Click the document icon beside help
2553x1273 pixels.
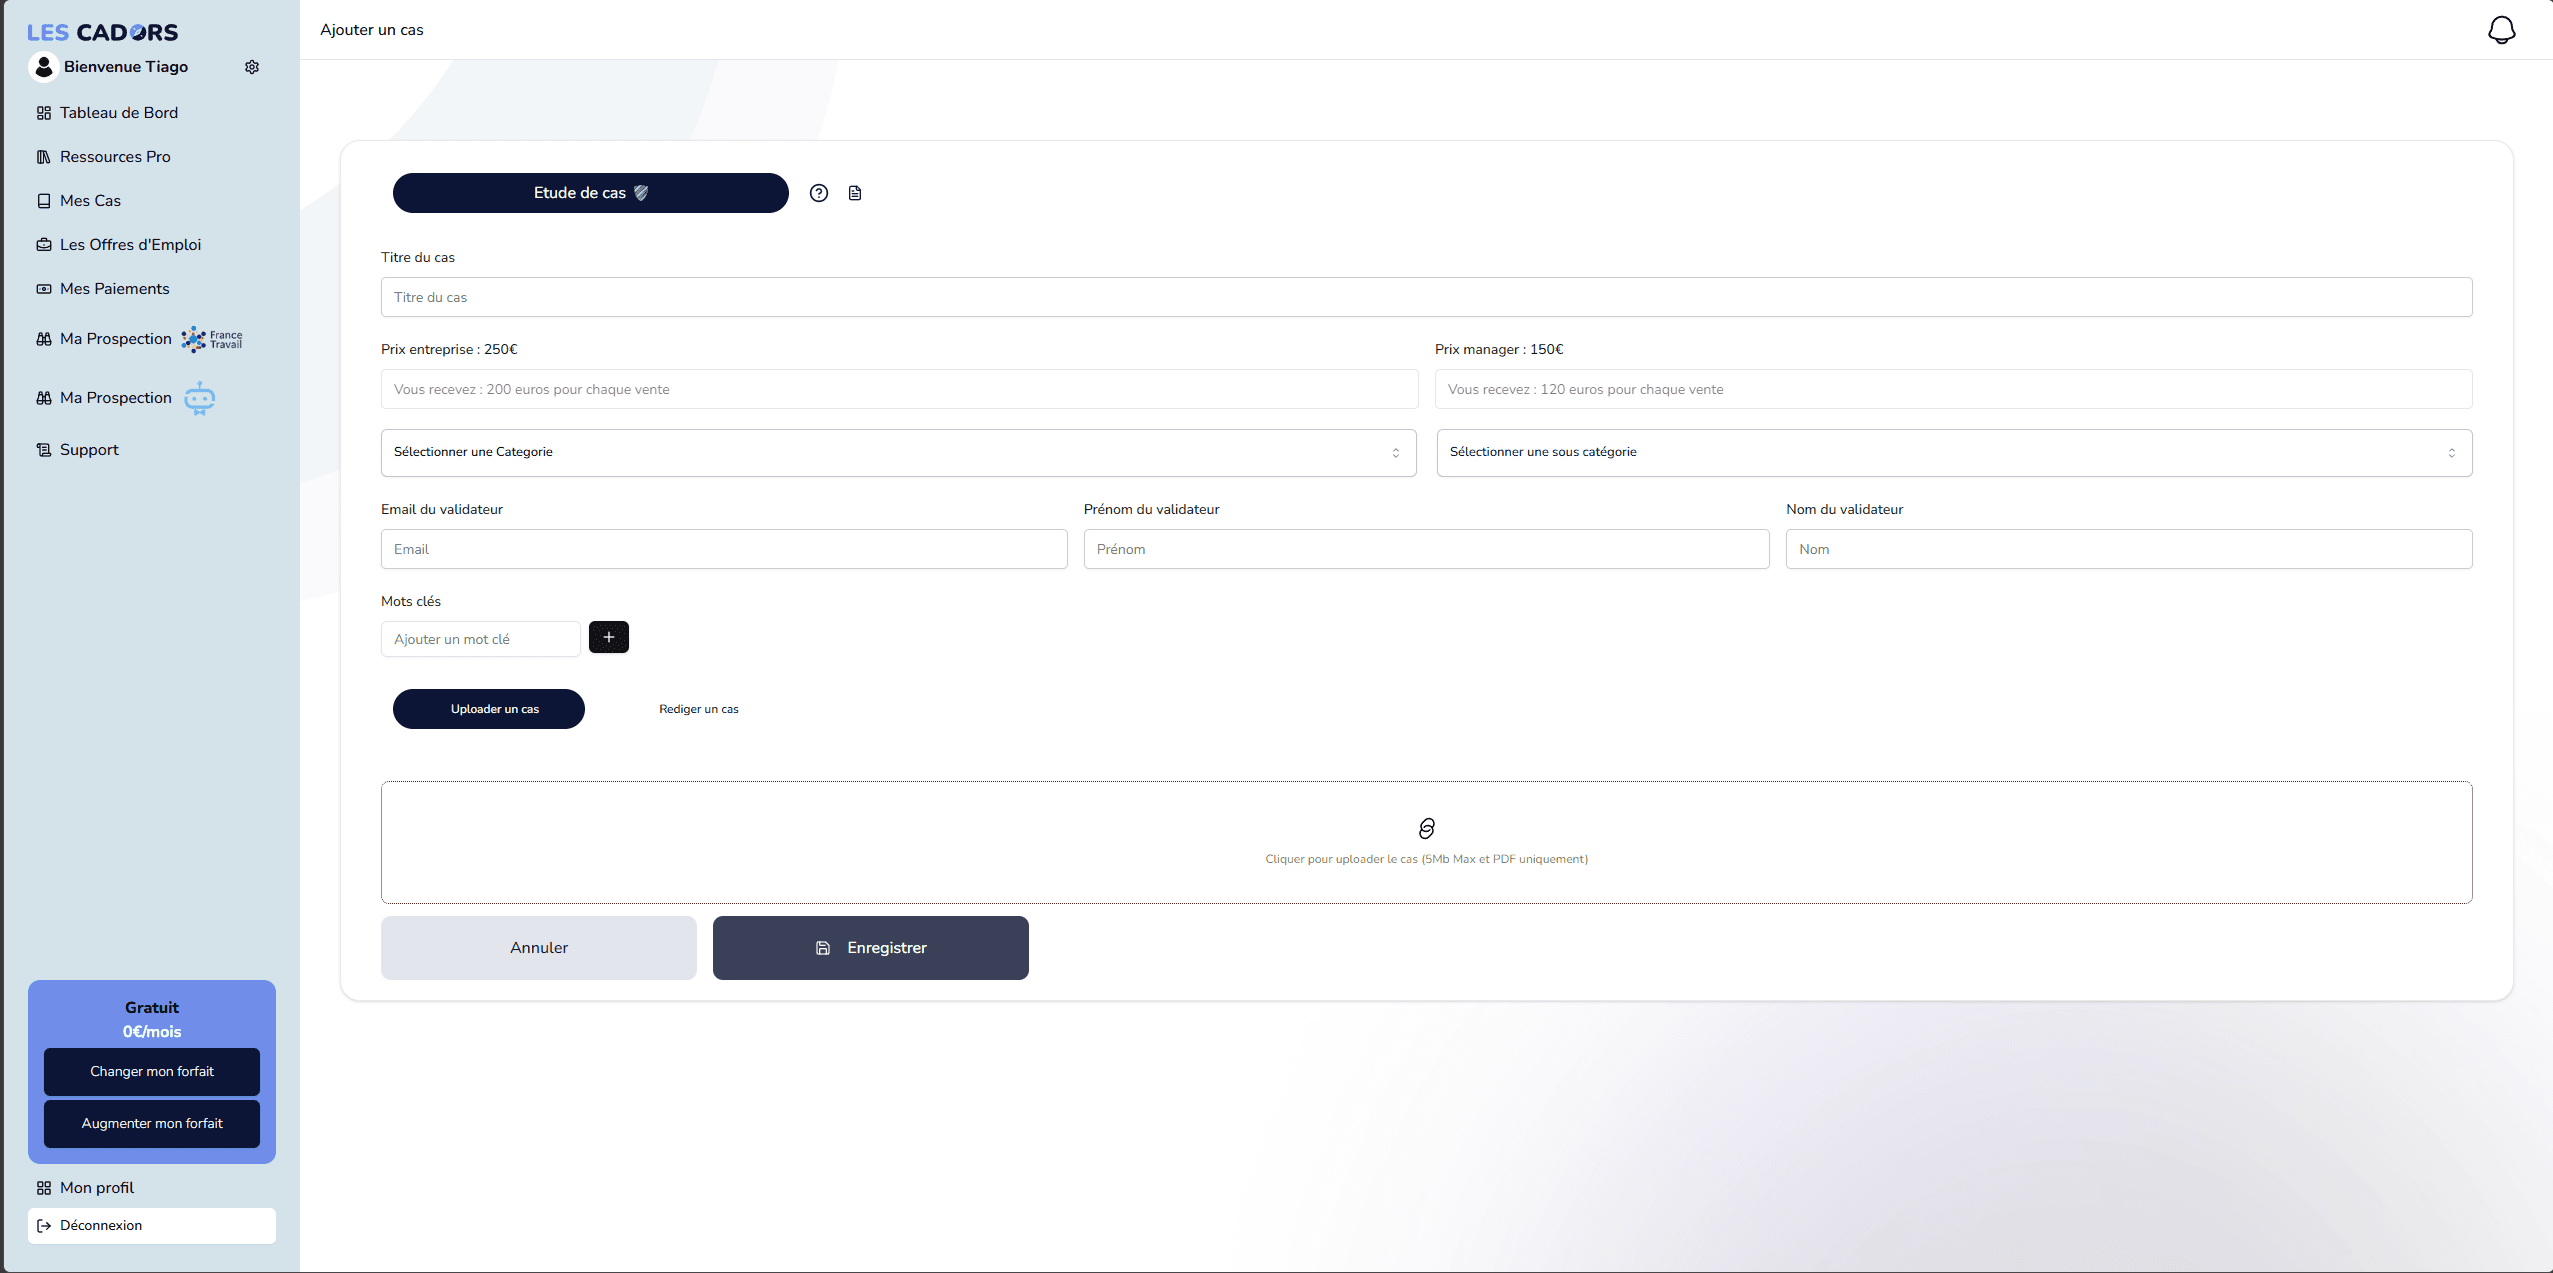pyautogui.click(x=855, y=193)
